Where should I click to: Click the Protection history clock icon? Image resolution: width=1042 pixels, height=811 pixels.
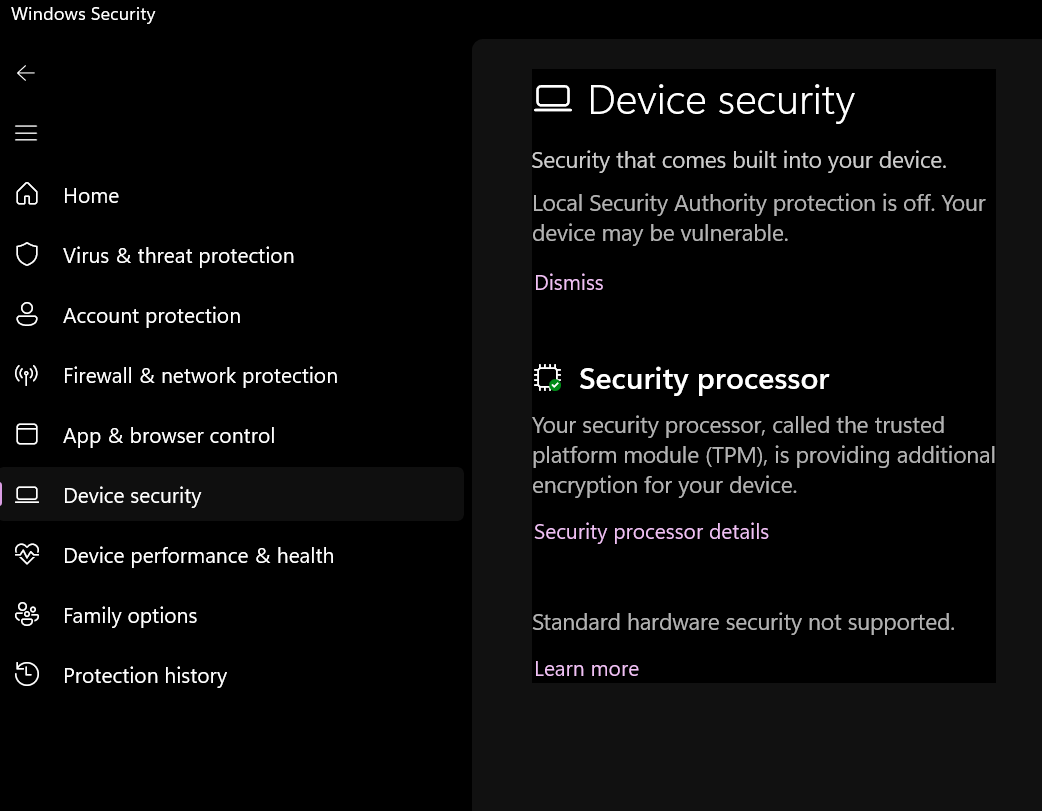(27, 675)
